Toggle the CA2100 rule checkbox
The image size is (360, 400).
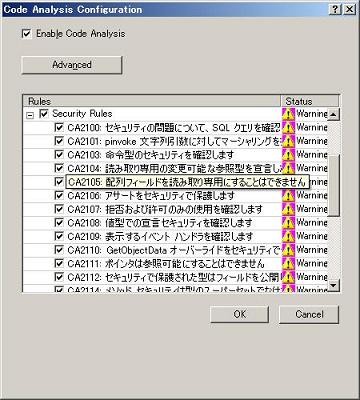pos(59,127)
